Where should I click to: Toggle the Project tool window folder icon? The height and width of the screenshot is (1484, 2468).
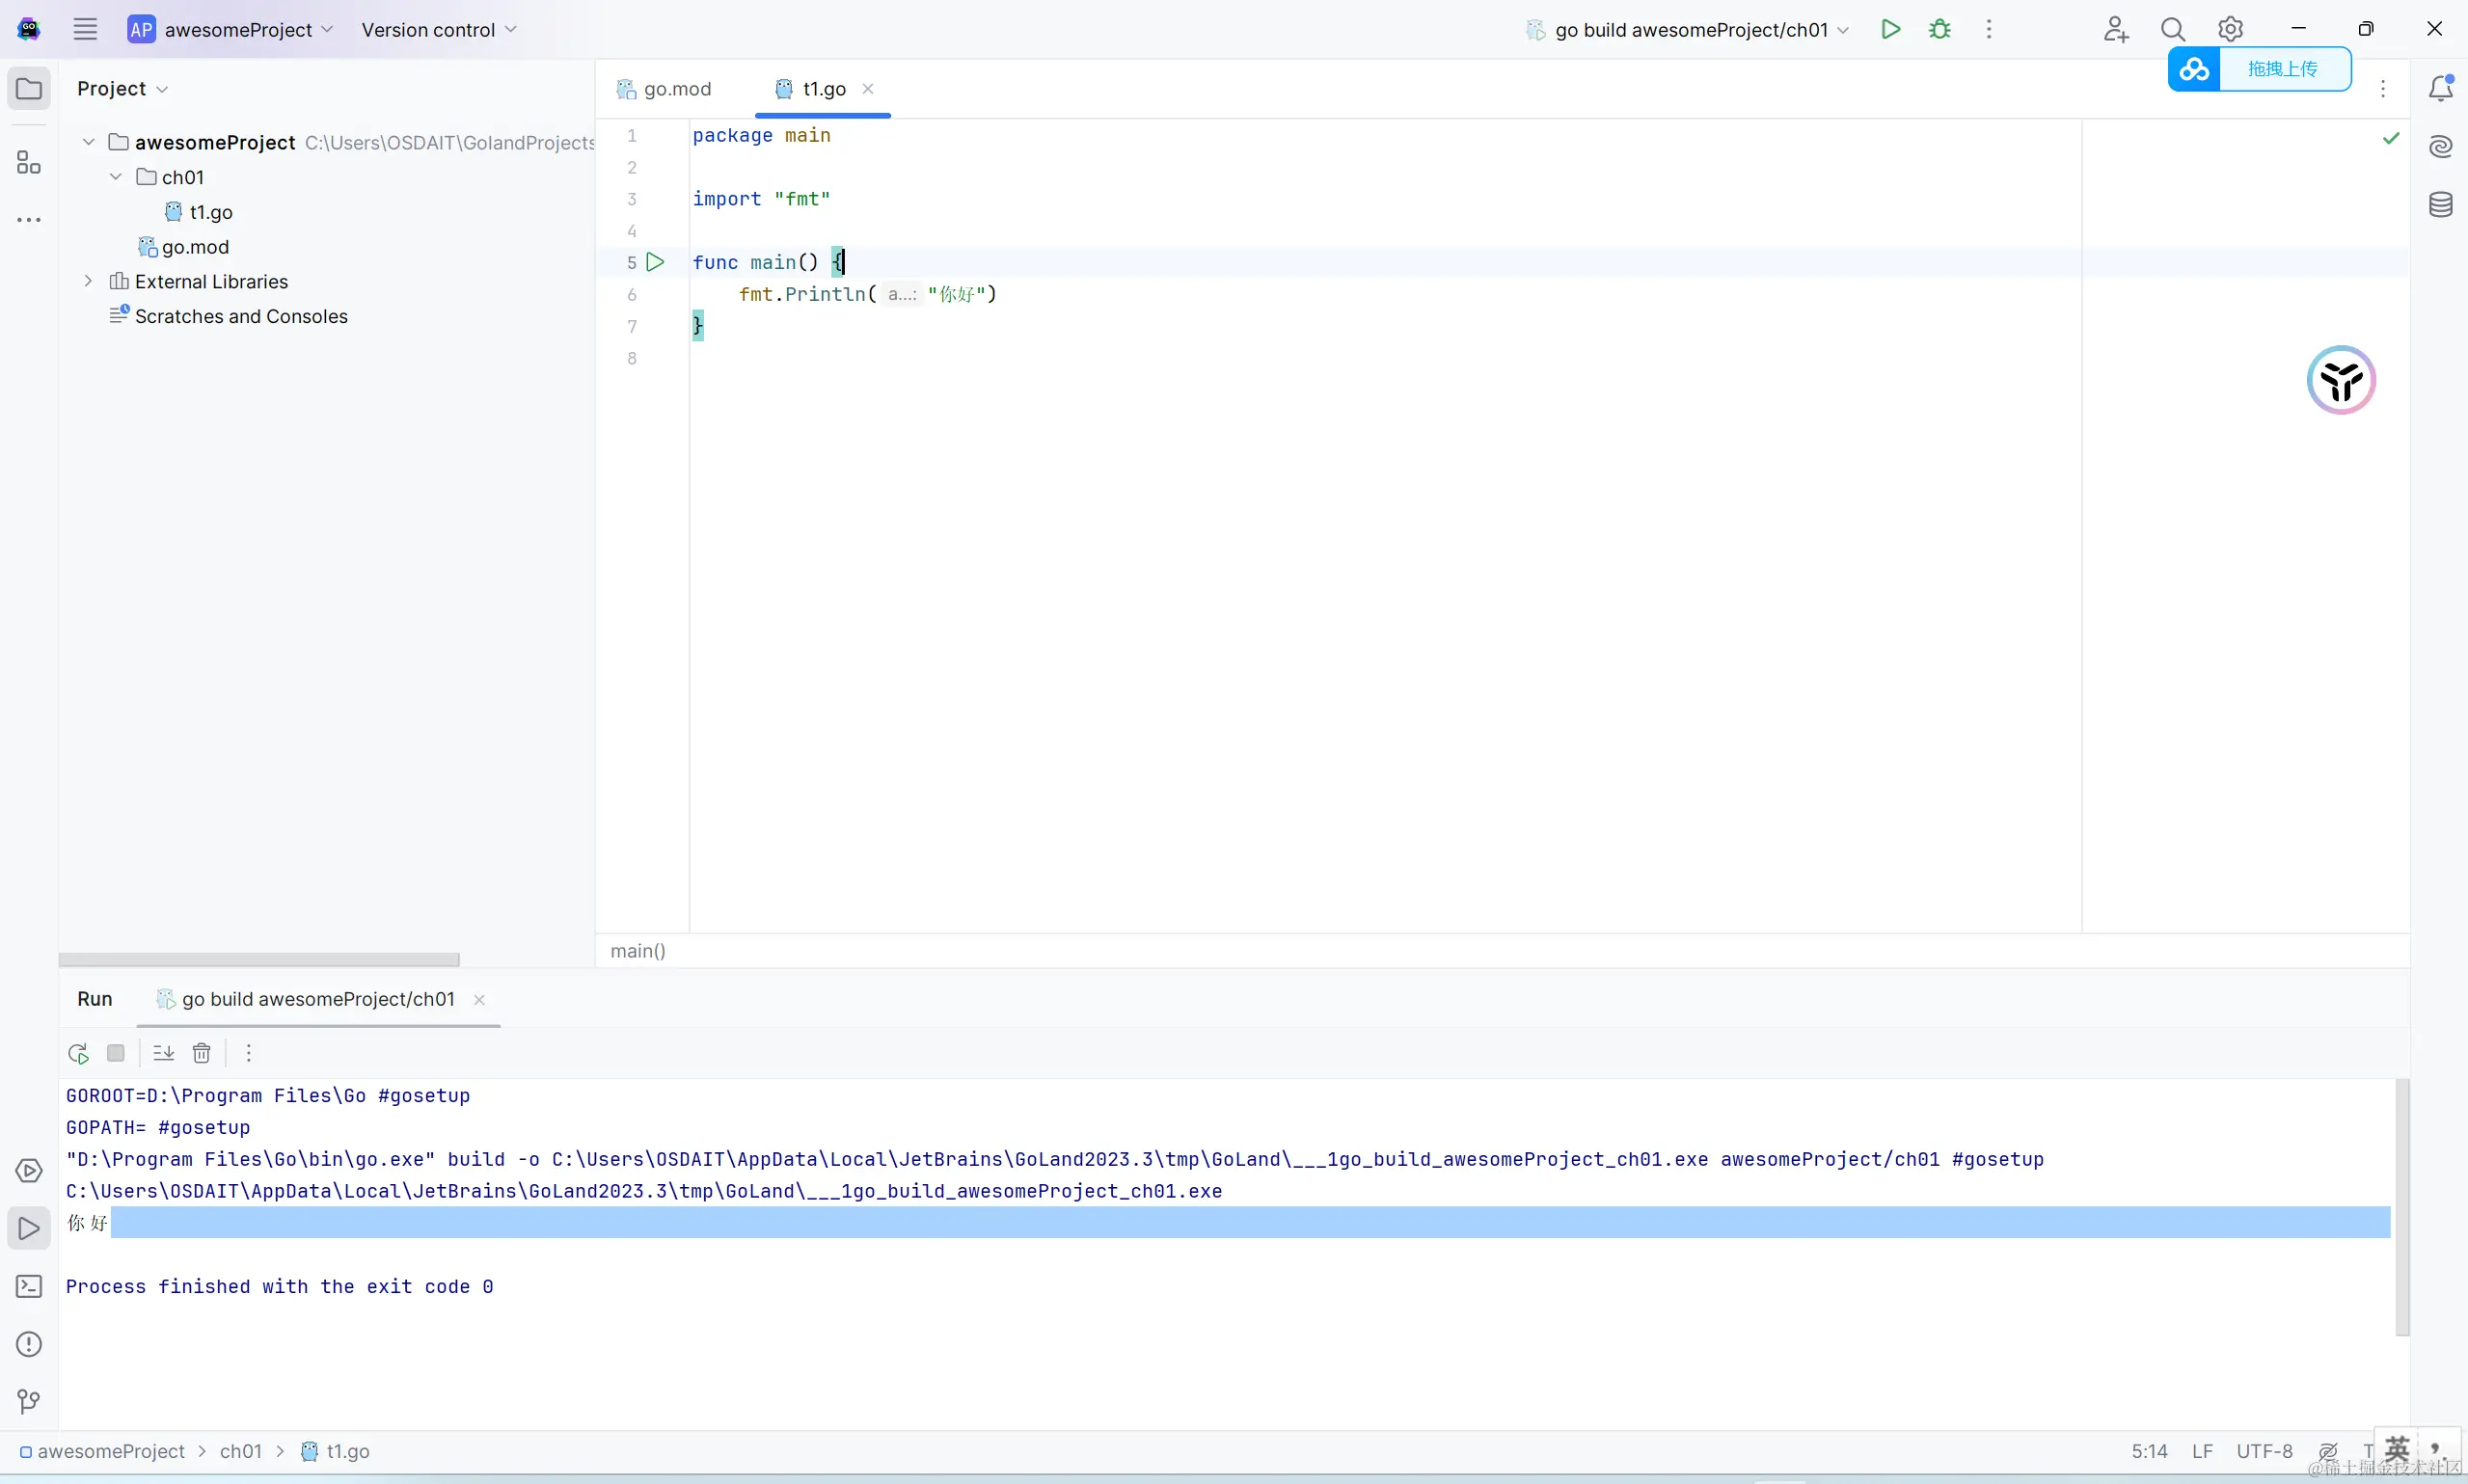click(x=29, y=89)
